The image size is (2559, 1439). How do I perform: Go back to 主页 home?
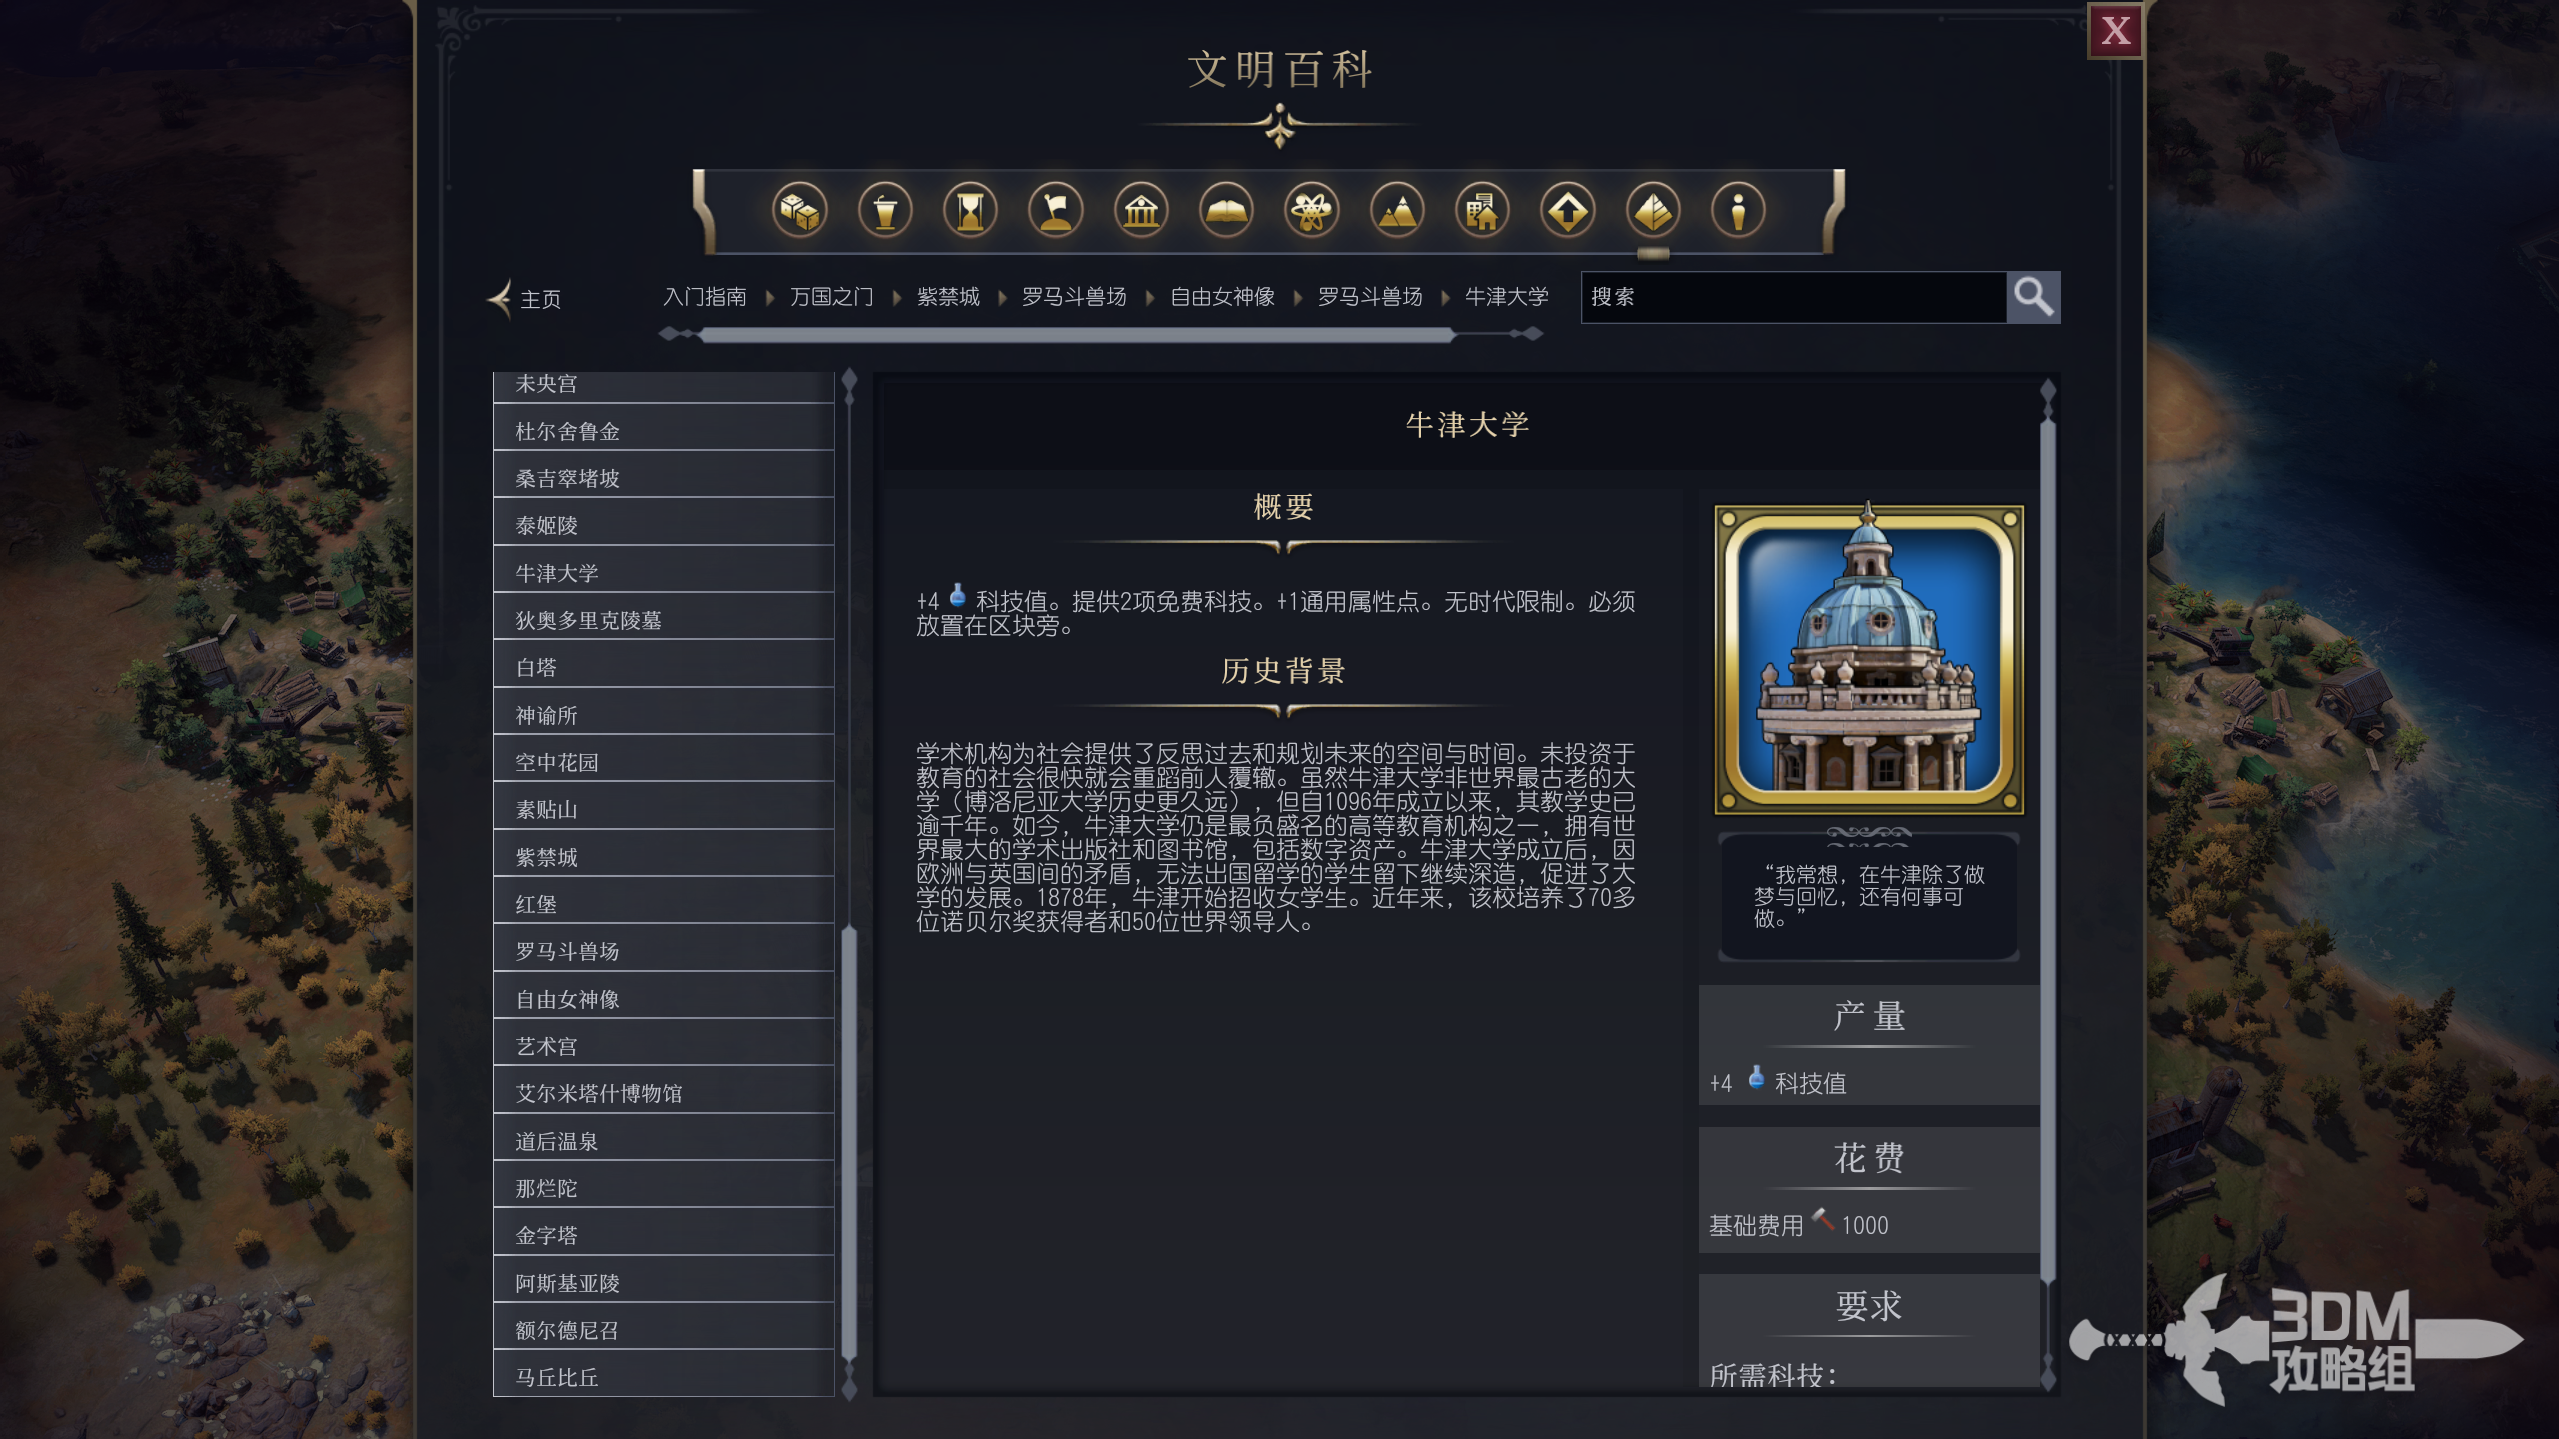[x=525, y=298]
